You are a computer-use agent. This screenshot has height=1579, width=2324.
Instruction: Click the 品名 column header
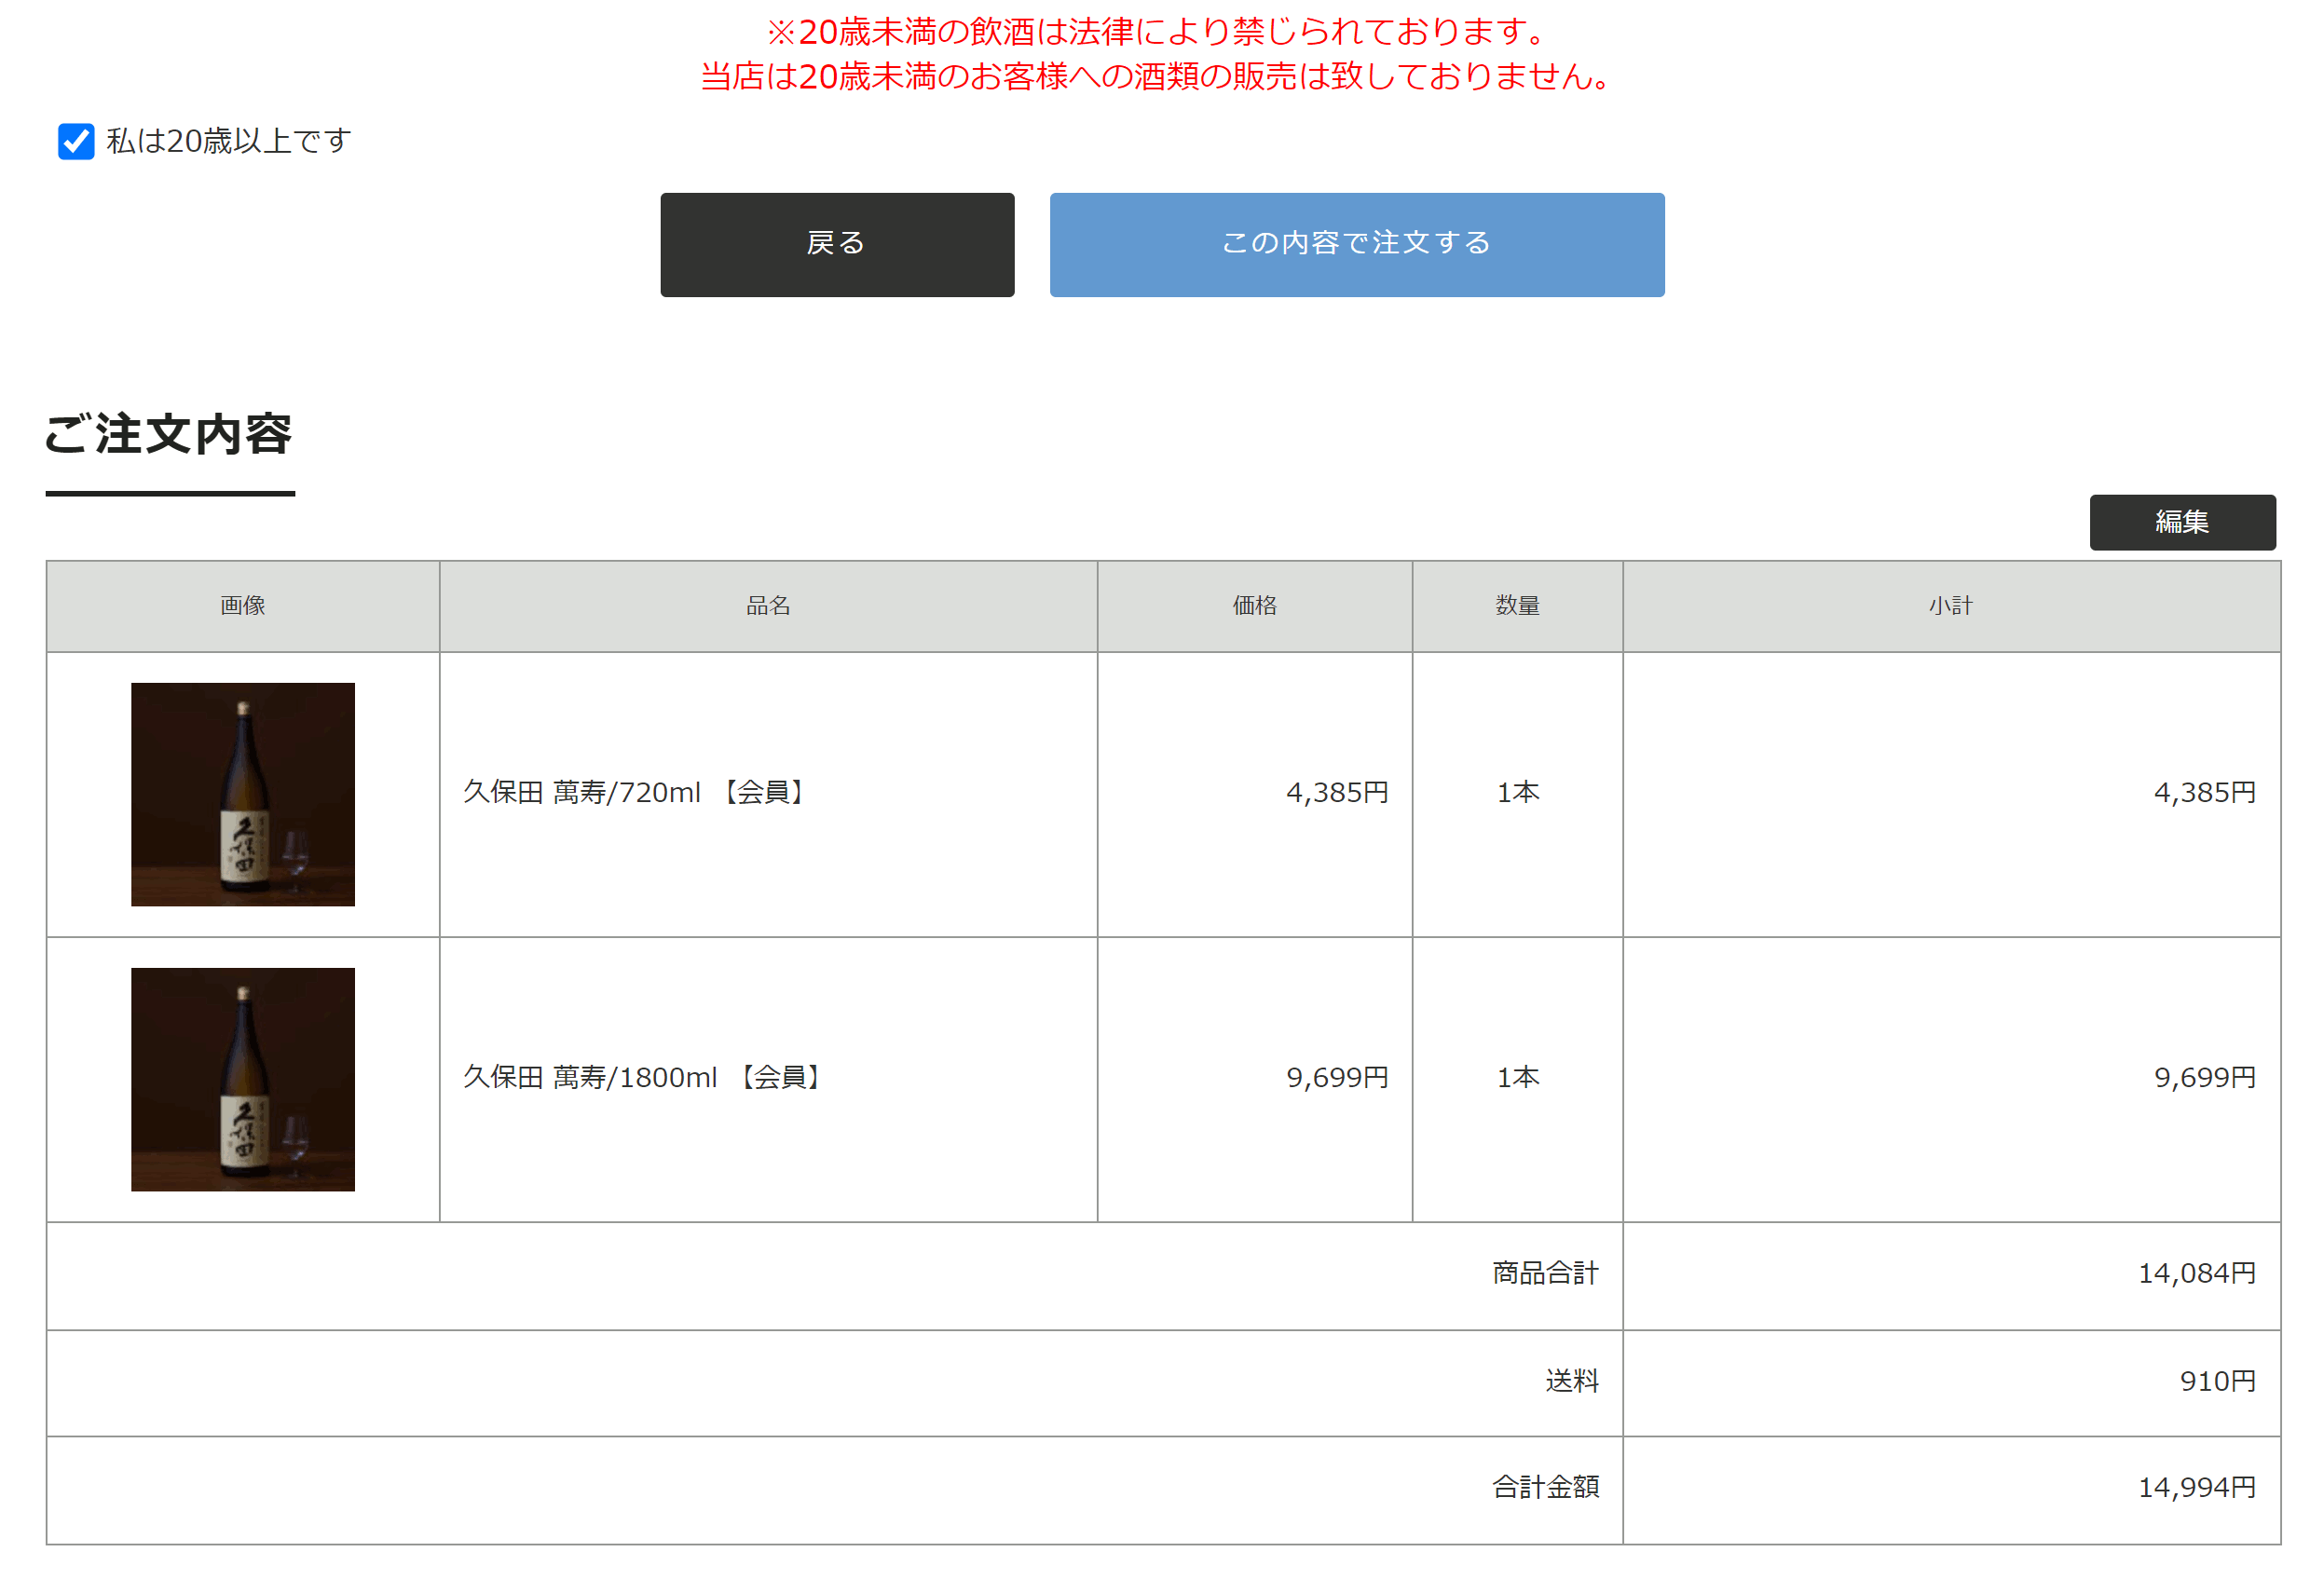pos(768,606)
